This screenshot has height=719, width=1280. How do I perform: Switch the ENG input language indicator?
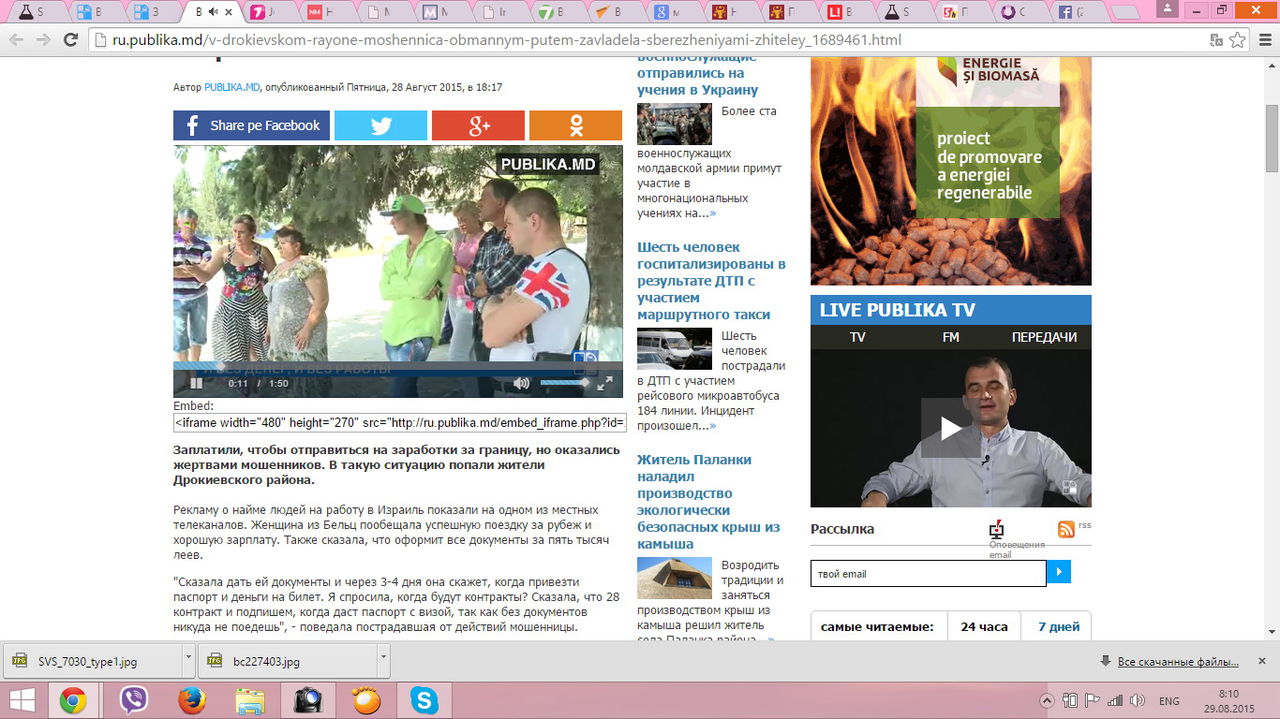1169,701
